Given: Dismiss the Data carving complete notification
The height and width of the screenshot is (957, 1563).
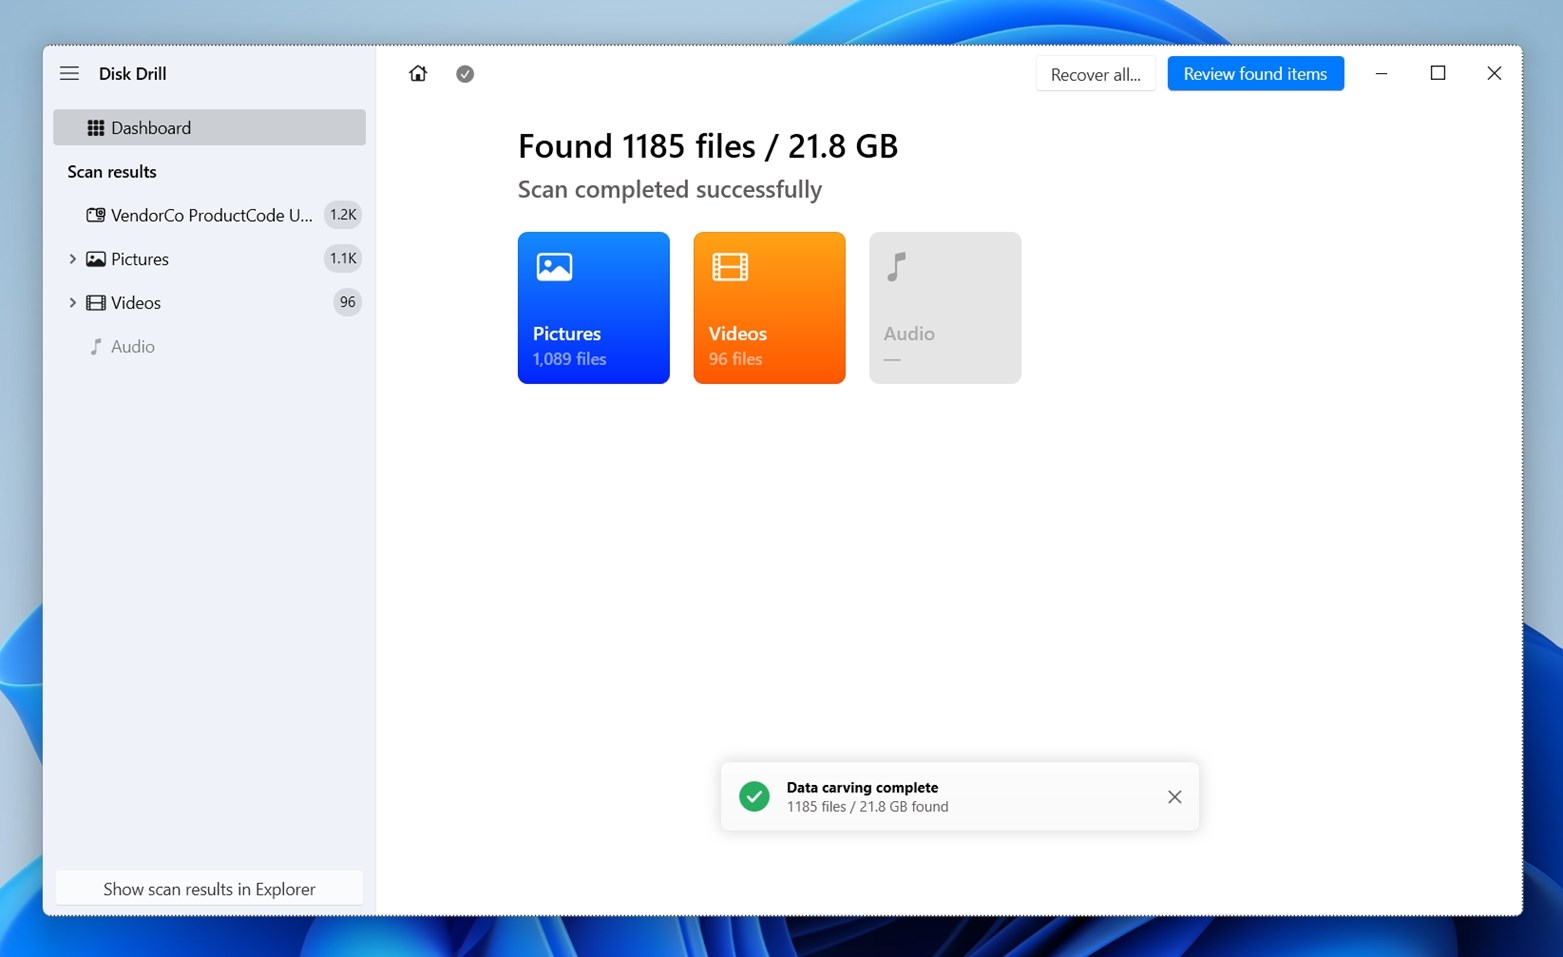Looking at the screenshot, I should coord(1174,797).
